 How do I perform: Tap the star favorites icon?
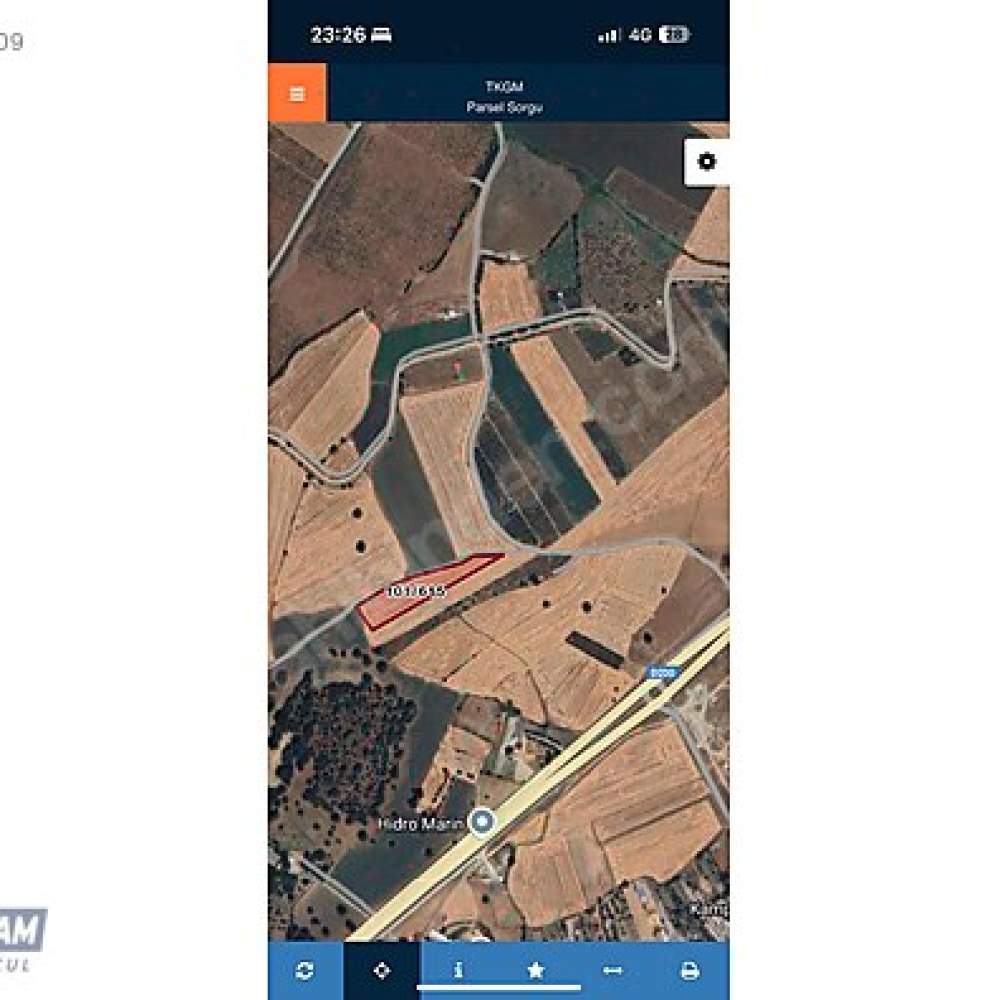536,970
